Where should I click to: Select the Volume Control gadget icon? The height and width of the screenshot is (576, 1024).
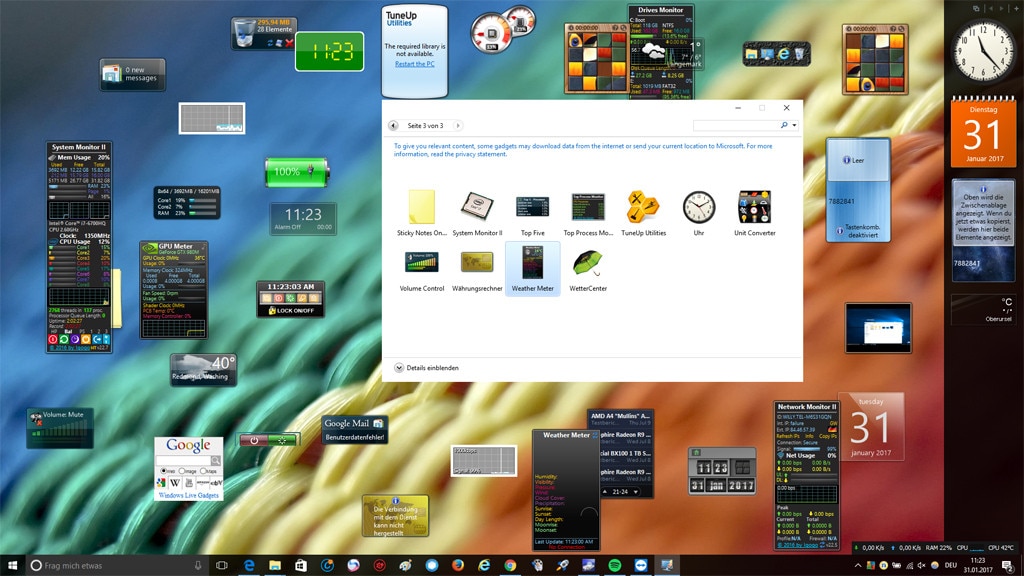422,262
